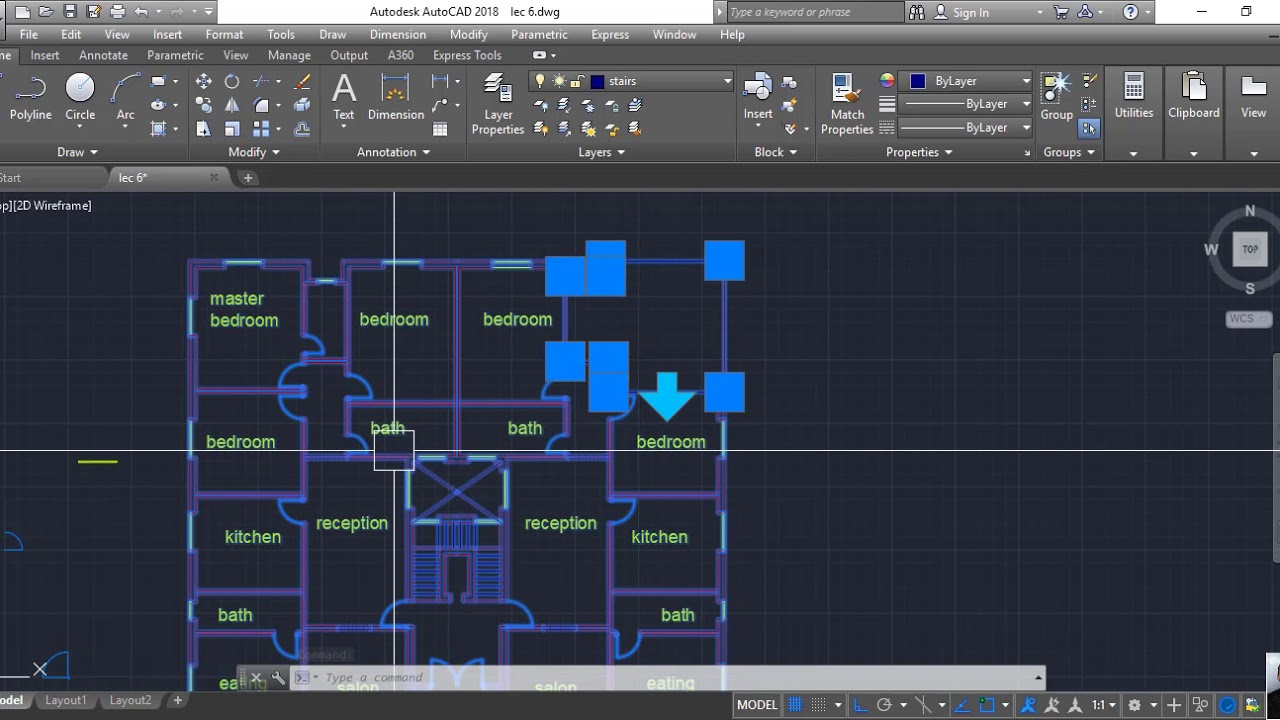This screenshot has height=720, width=1280.
Task: Switch to the Express Tools ribbon tab
Action: click(x=467, y=55)
